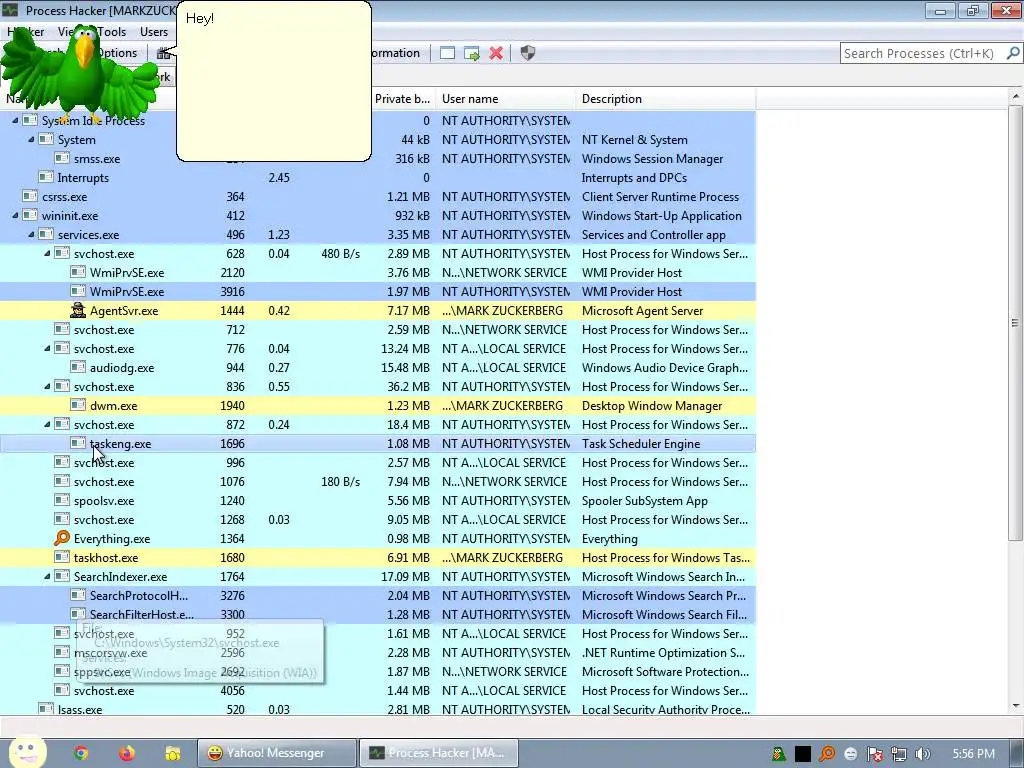This screenshot has width=1024, height=768.
Task: Sort by the Private bytes column header
Action: pos(402,99)
